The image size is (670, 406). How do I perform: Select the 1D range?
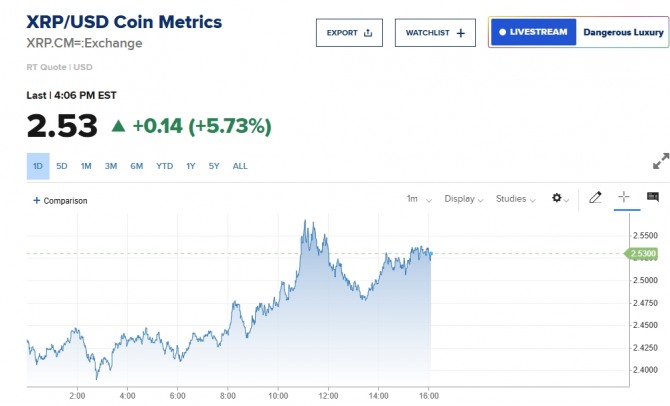38,166
